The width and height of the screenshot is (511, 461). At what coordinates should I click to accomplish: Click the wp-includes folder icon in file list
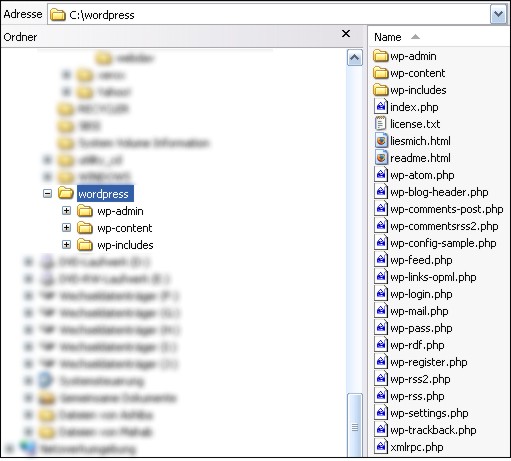click(x=381, y=90)
